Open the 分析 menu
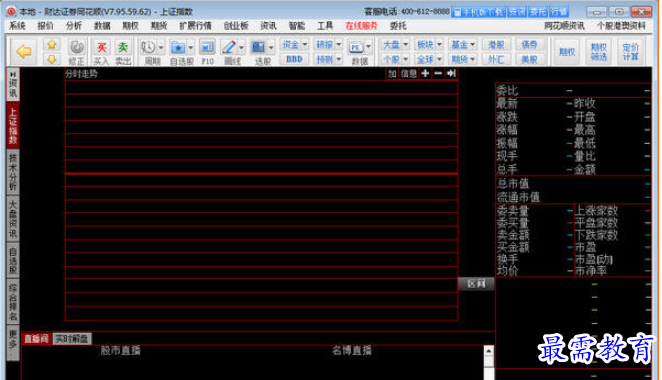The height and width of the screenshot is (380, 662). click(x=73, y=26)
